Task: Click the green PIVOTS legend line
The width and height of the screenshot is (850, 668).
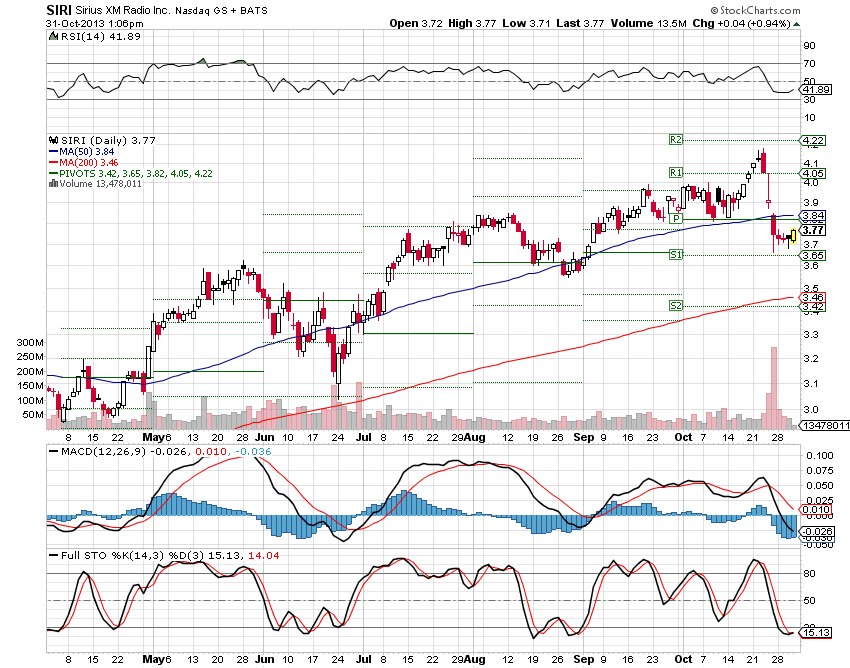Action: point(53,174)
